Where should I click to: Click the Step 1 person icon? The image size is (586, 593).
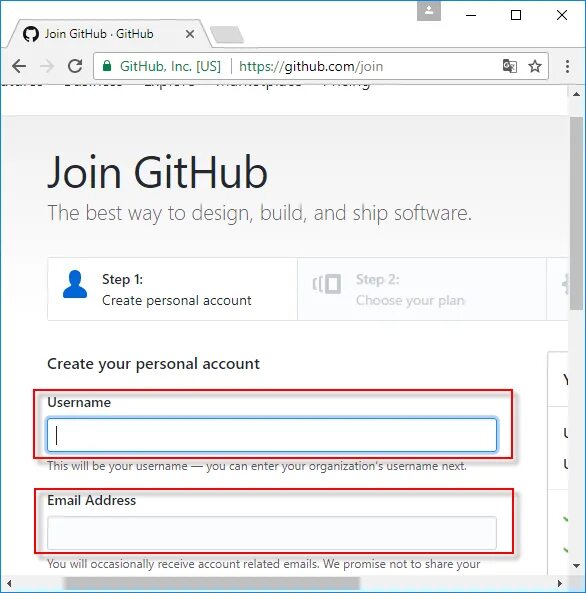pyautogui.click(x=75, y=284)
